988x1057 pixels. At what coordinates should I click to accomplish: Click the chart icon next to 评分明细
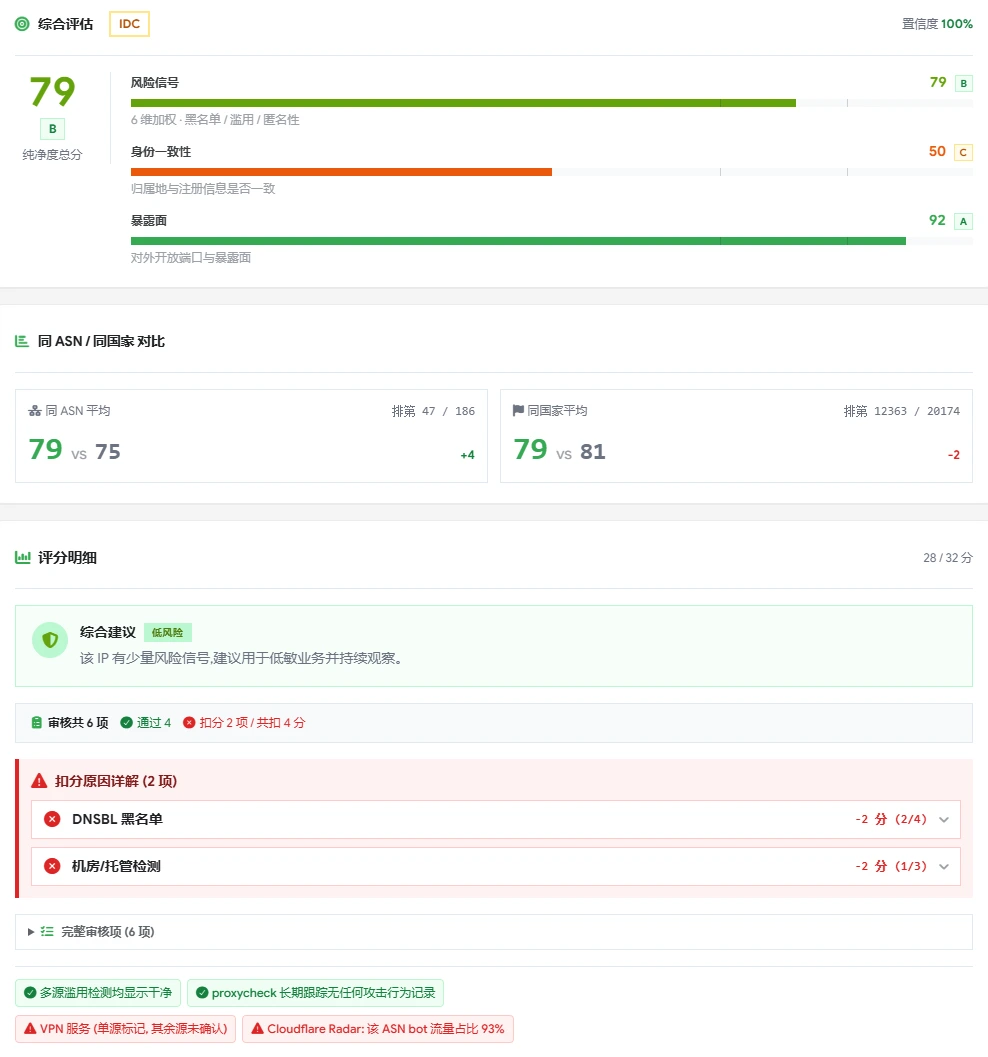[22, 557]
